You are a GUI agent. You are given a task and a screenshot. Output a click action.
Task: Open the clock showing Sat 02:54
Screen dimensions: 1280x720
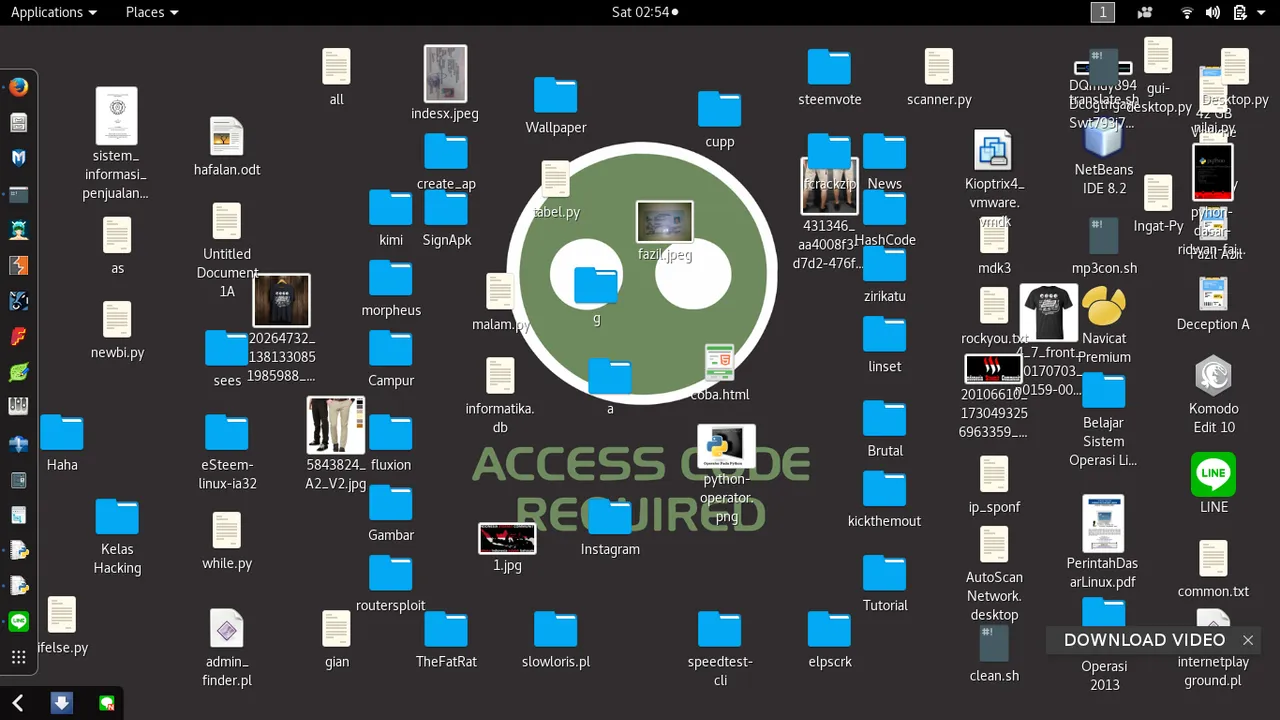644,12
